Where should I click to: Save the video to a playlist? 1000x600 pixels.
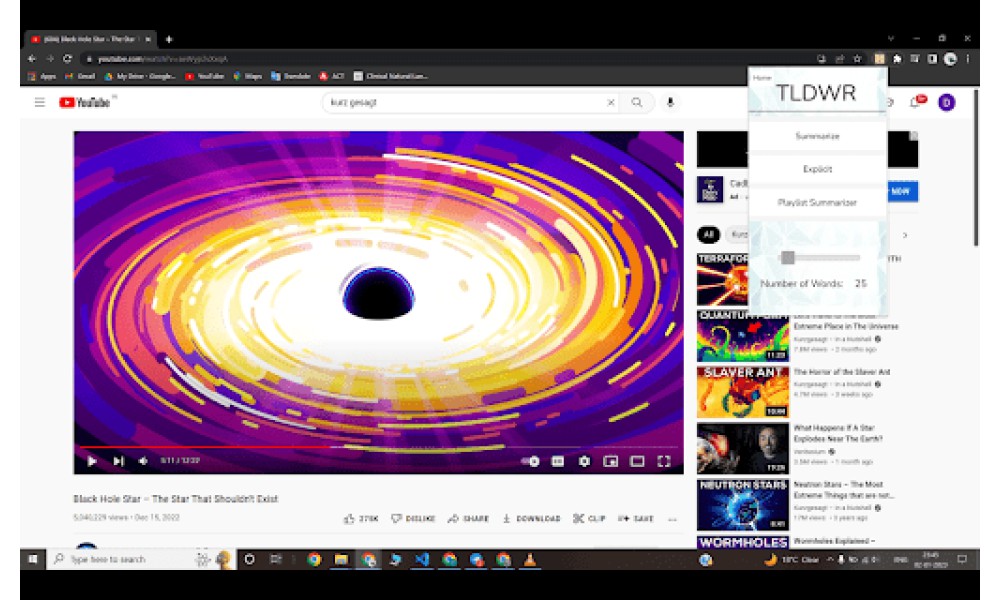(636, 518)
